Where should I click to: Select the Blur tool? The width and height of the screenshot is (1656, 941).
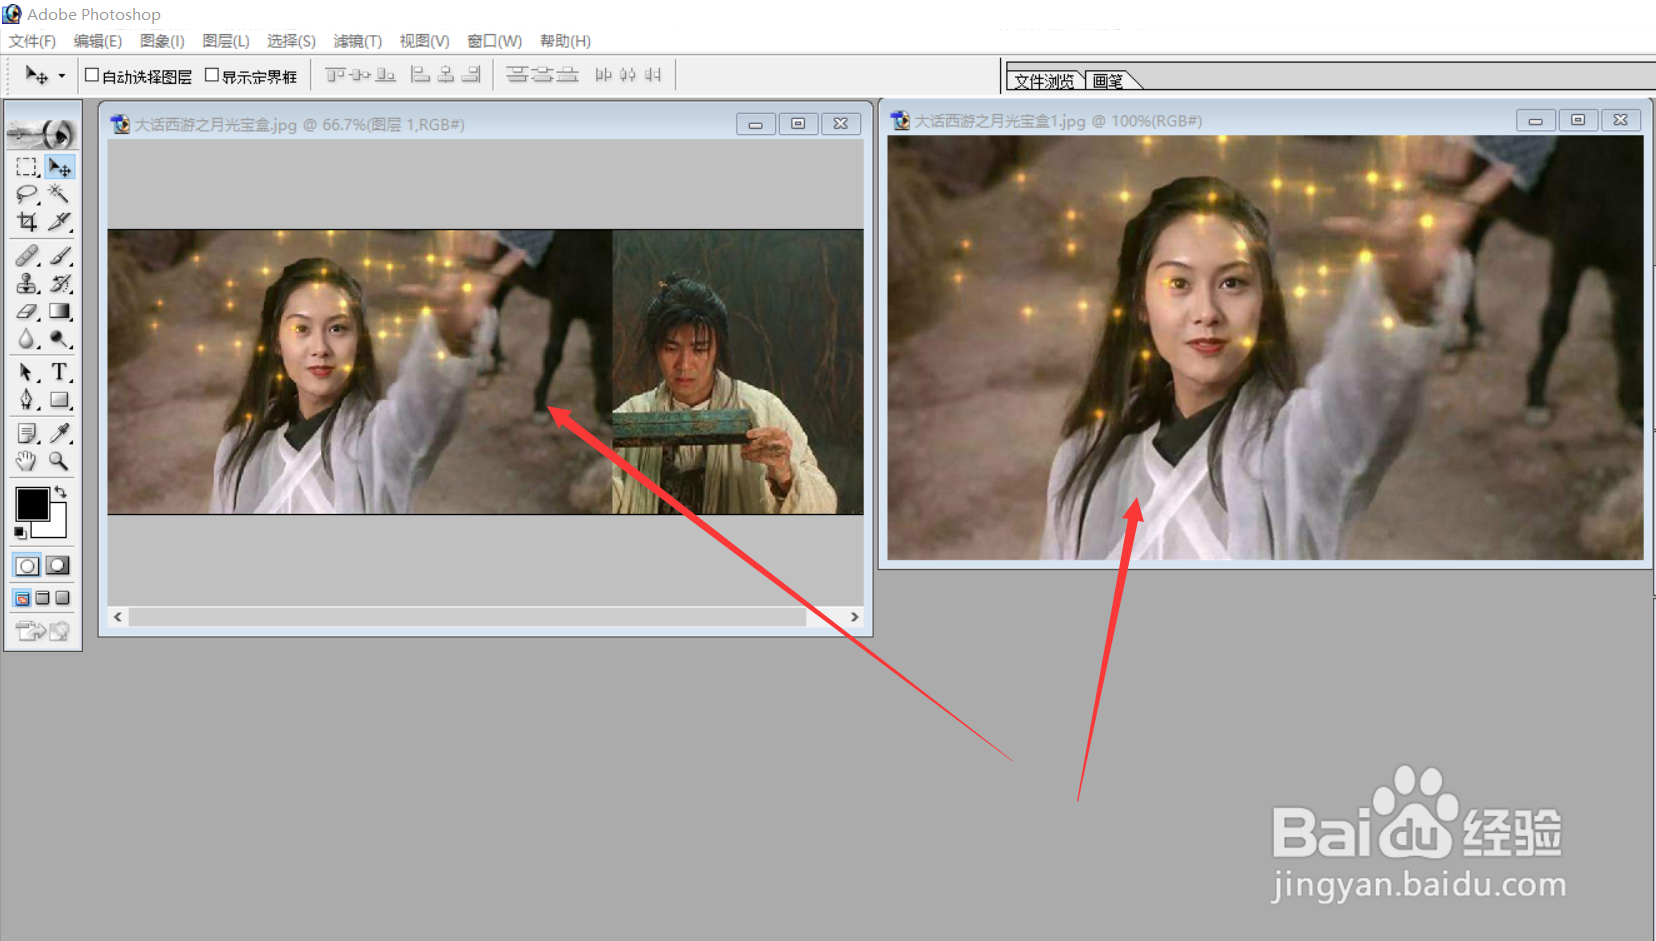(27, 339)
